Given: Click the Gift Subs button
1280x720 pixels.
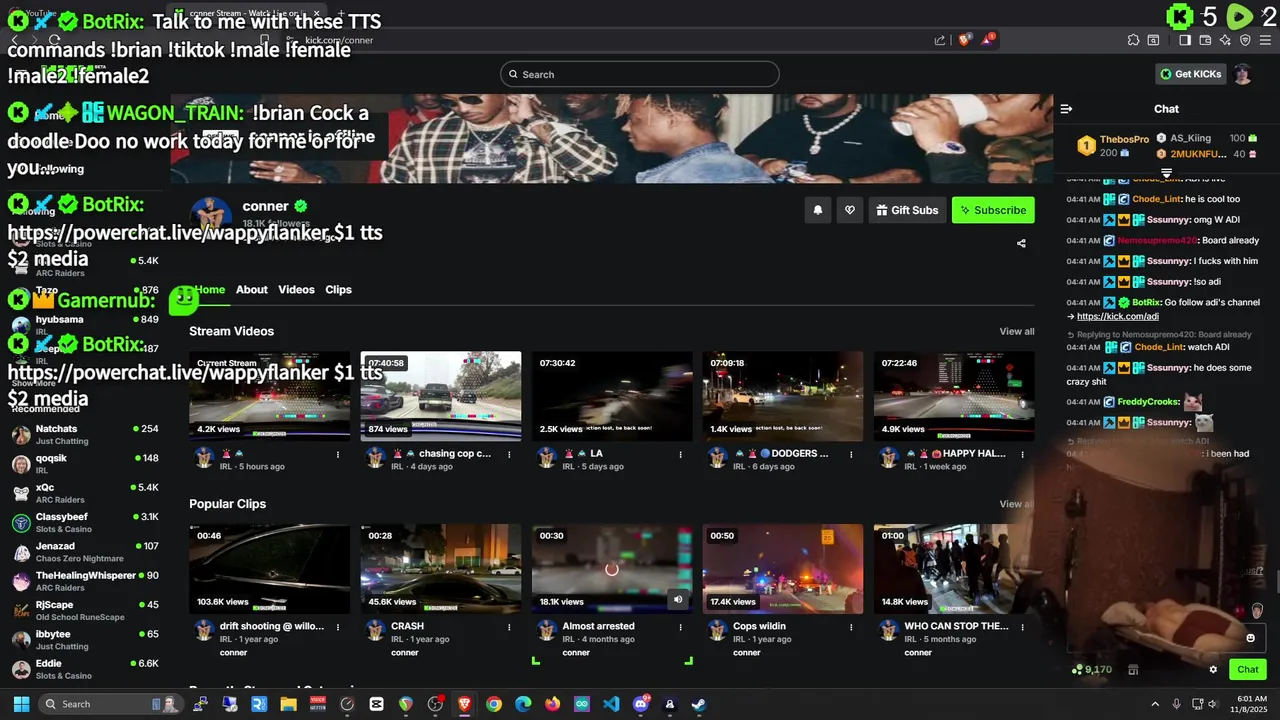Looking at the screenshot, I should coord(907,210).
